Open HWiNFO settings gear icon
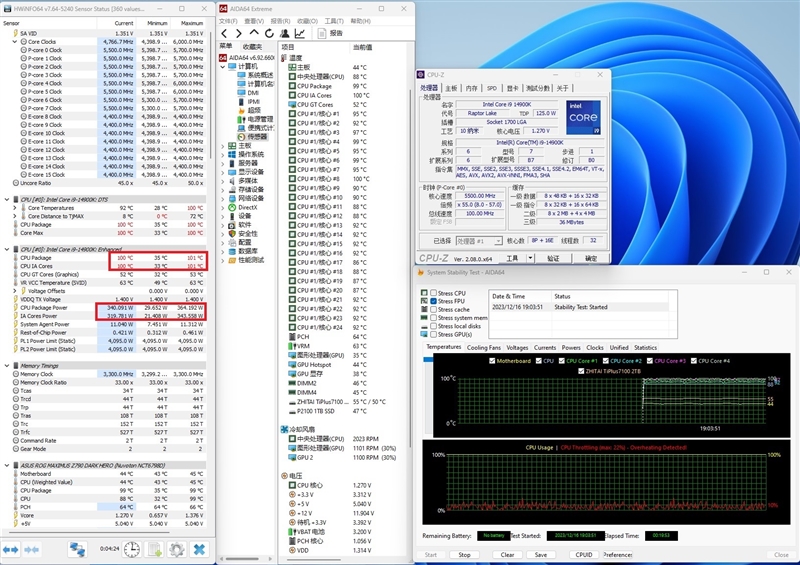Viewport: 800px width, 565px height. (x=177, y=550)
